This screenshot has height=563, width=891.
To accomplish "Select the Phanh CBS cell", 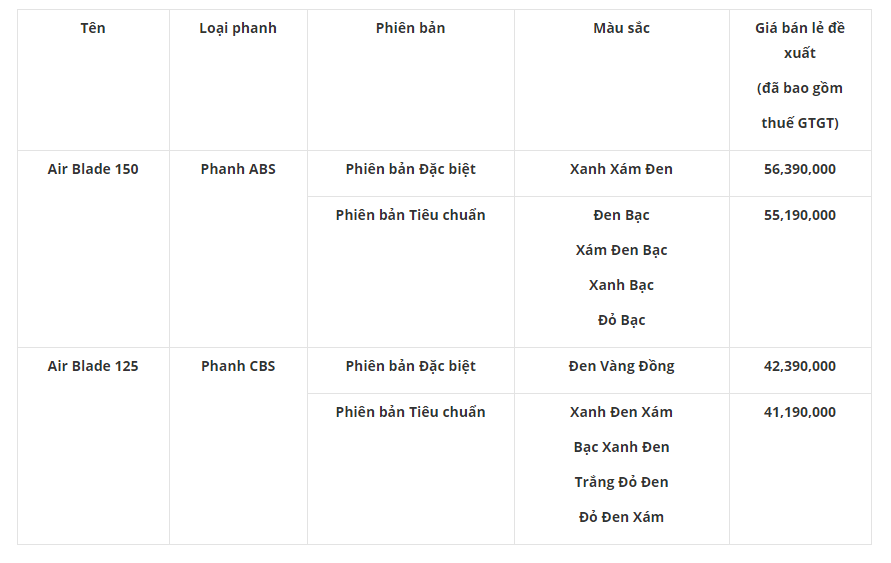I will pos(238,366).
